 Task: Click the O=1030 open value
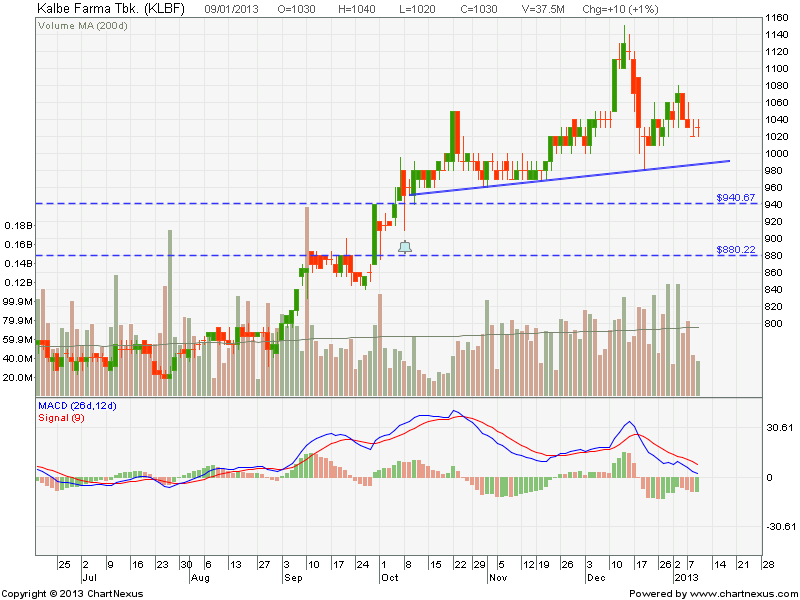tap(296, 9)
